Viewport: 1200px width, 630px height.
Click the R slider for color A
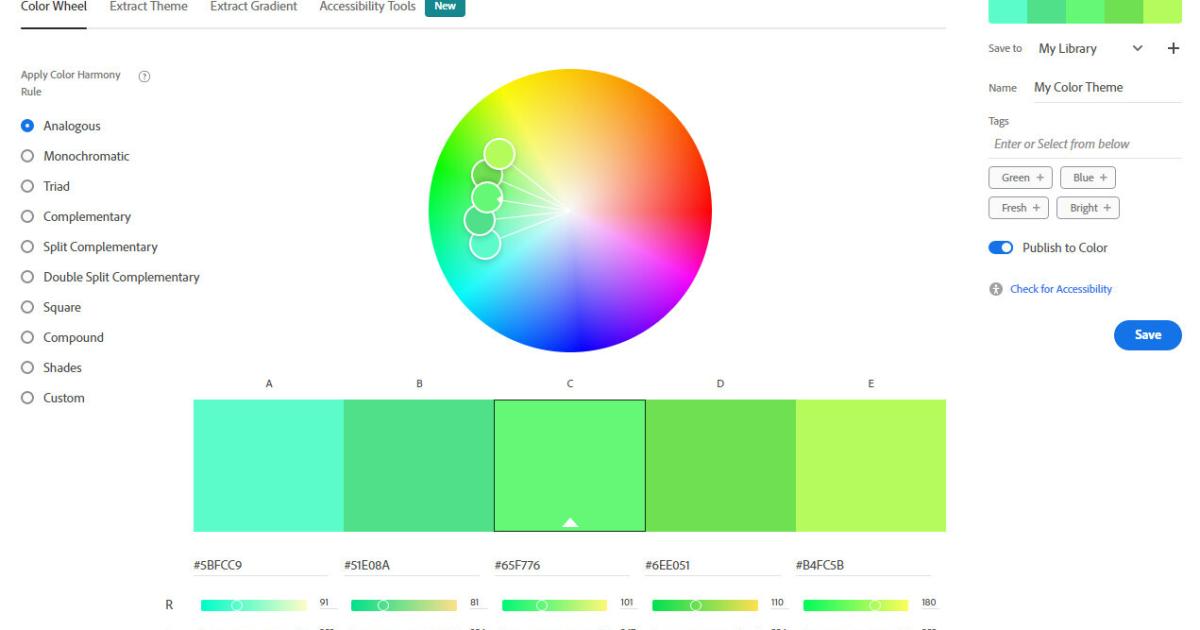coord(253,605)
